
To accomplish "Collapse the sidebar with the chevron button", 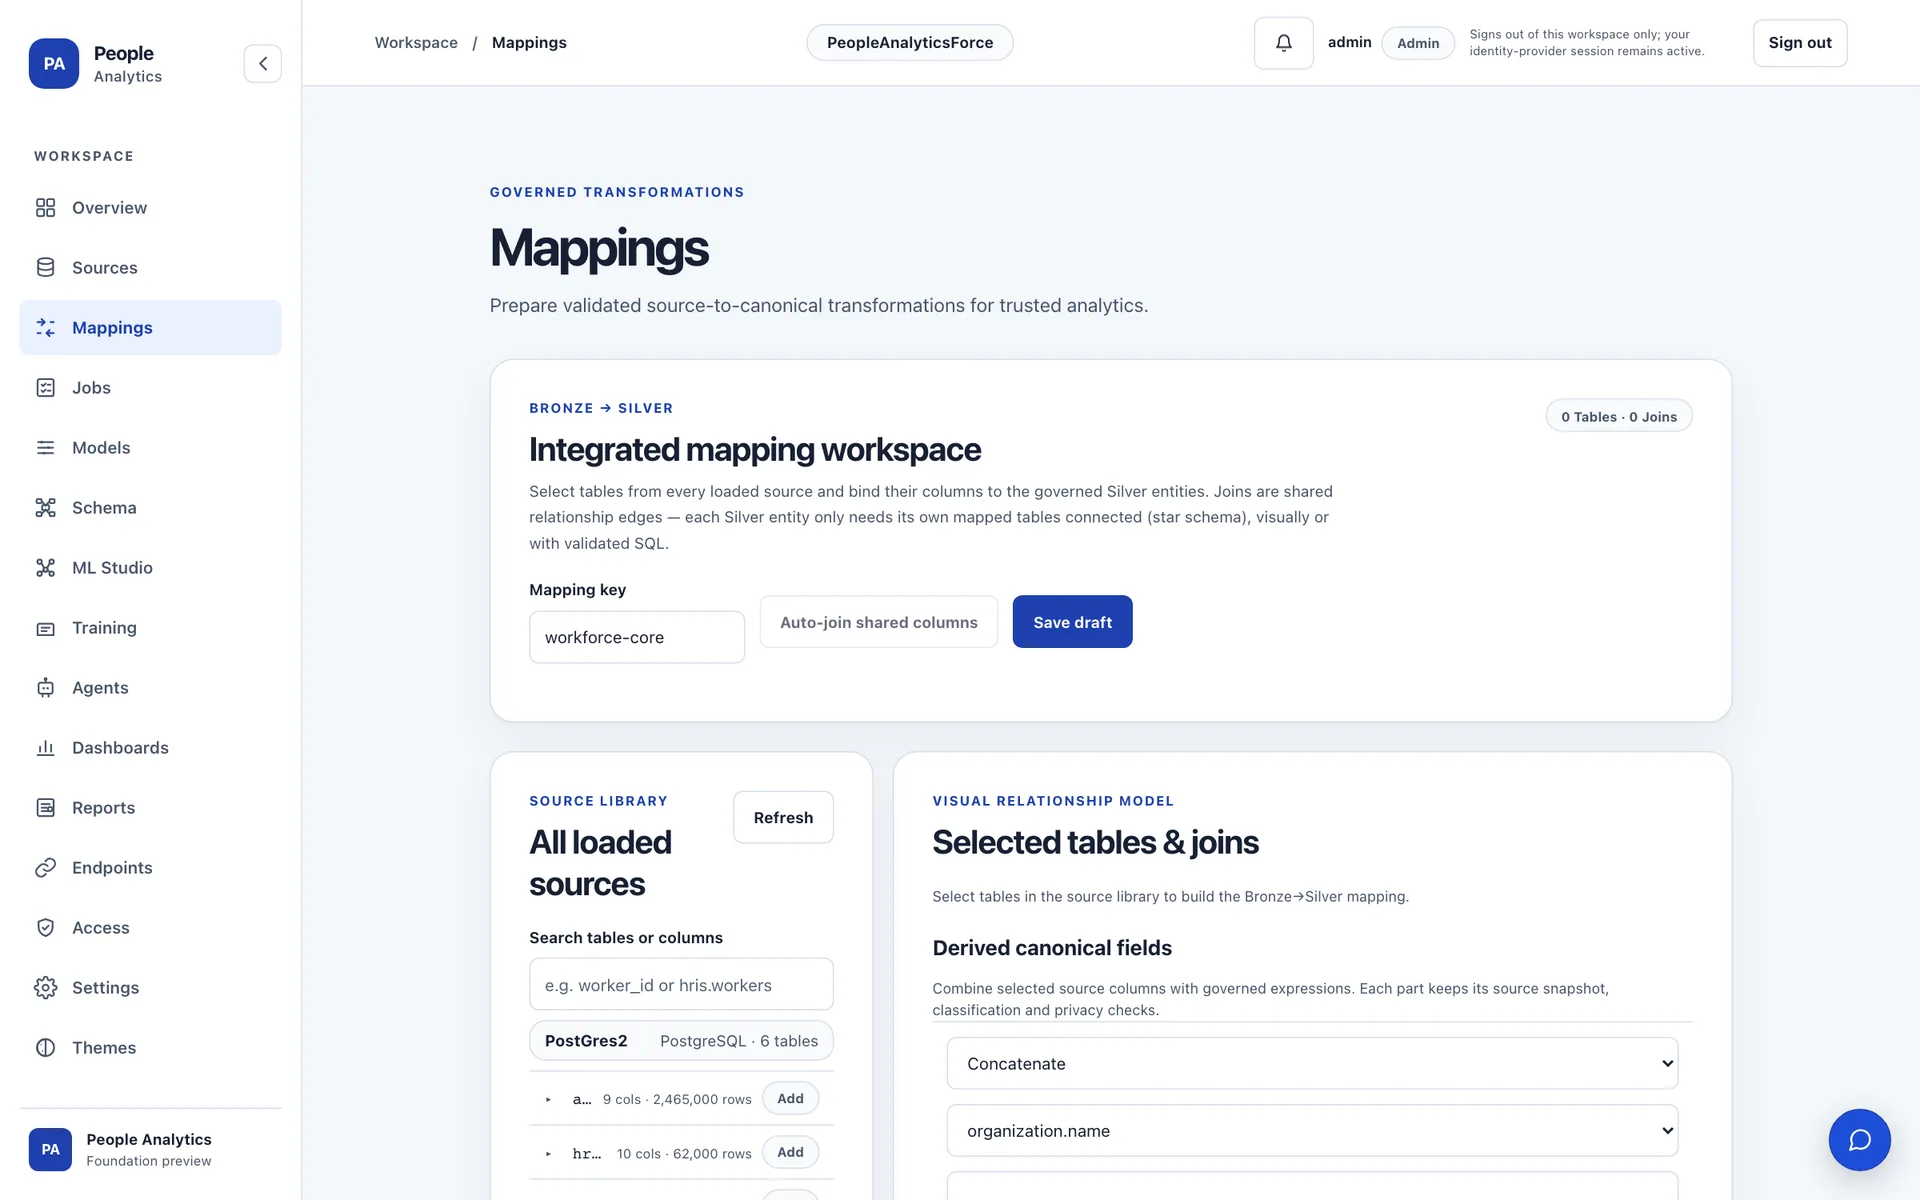I will coord(262,63).
